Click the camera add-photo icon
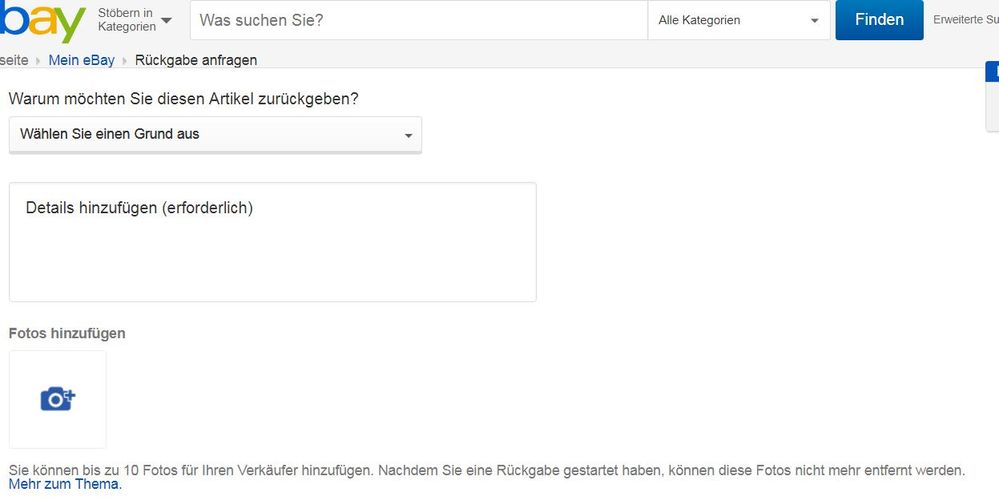 tap(58, 399)
